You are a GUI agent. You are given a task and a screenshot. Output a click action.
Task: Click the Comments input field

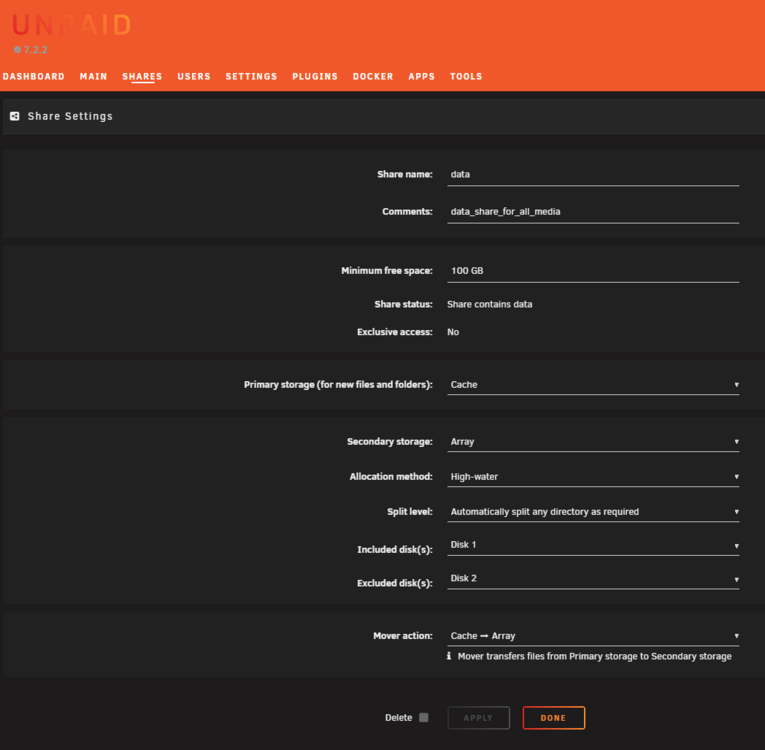coord(593,212)
